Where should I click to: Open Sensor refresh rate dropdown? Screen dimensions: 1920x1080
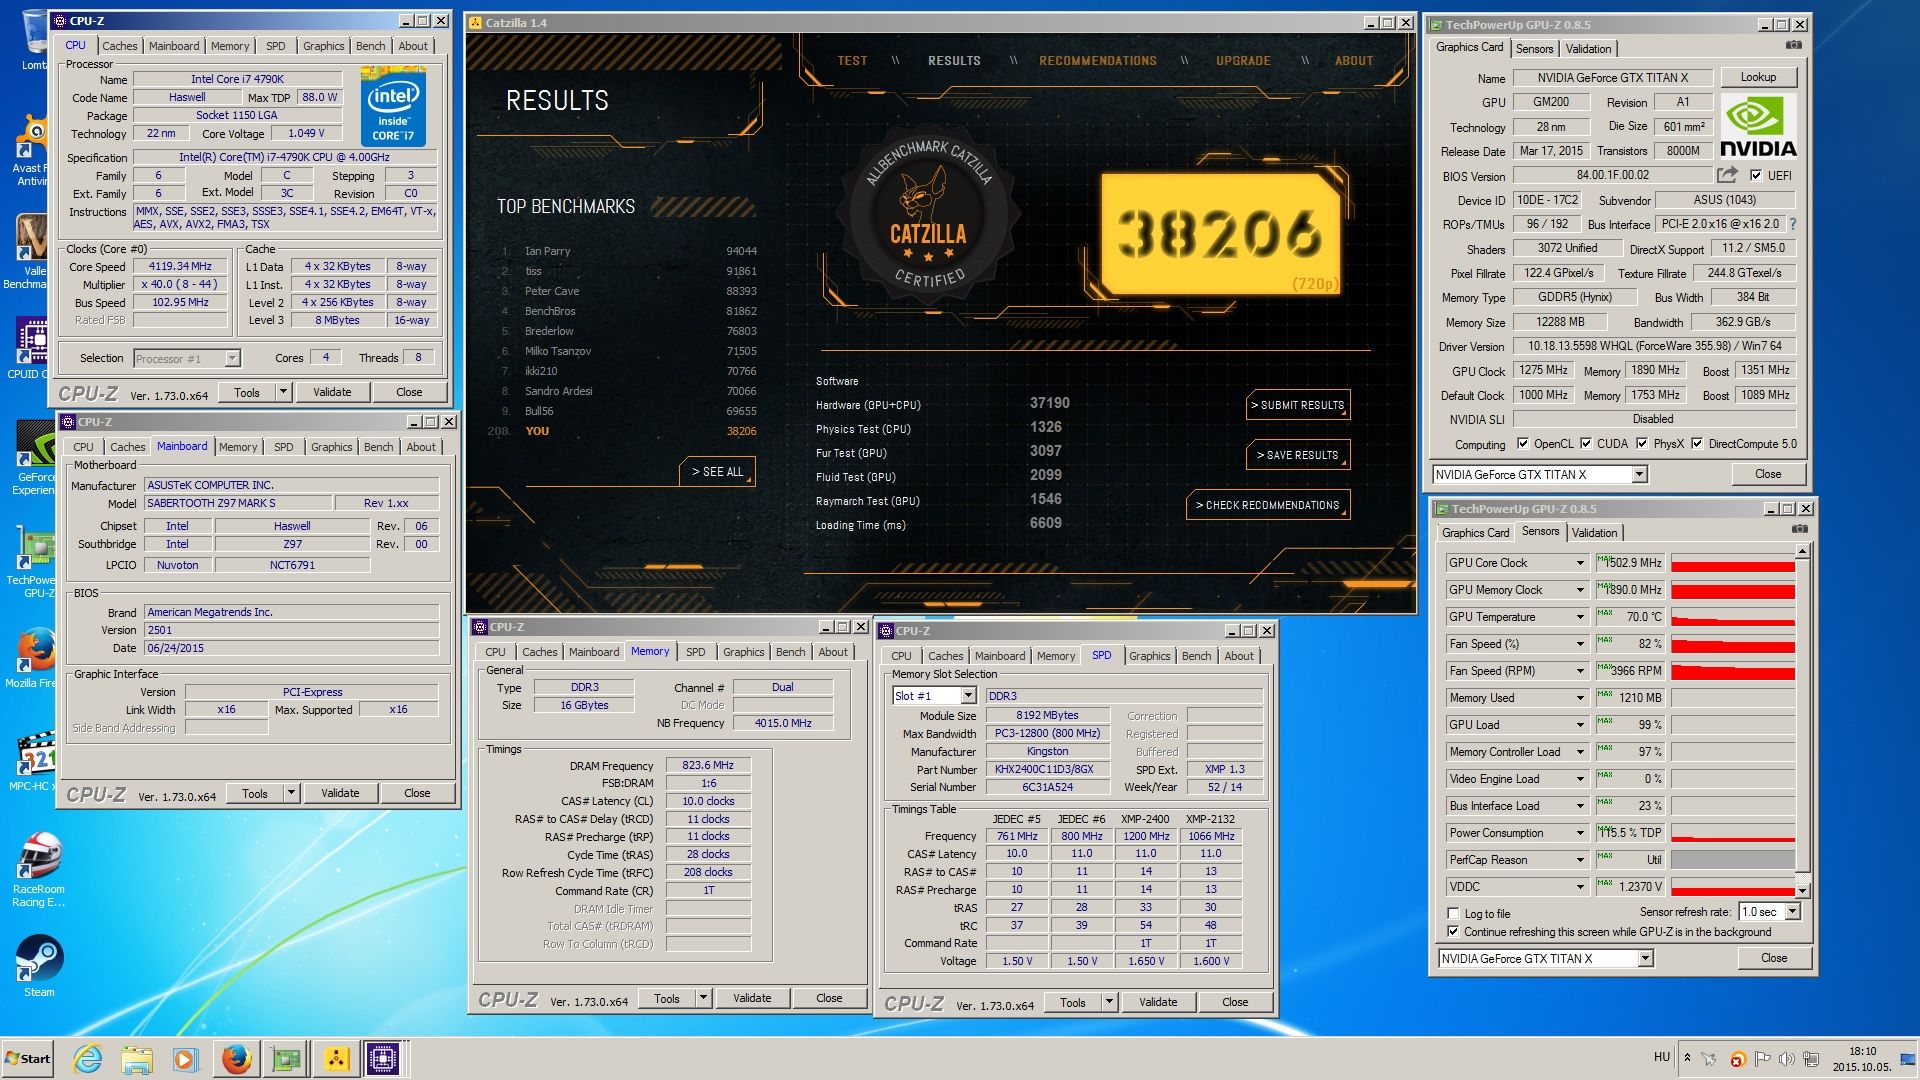tap(1792, 912)
